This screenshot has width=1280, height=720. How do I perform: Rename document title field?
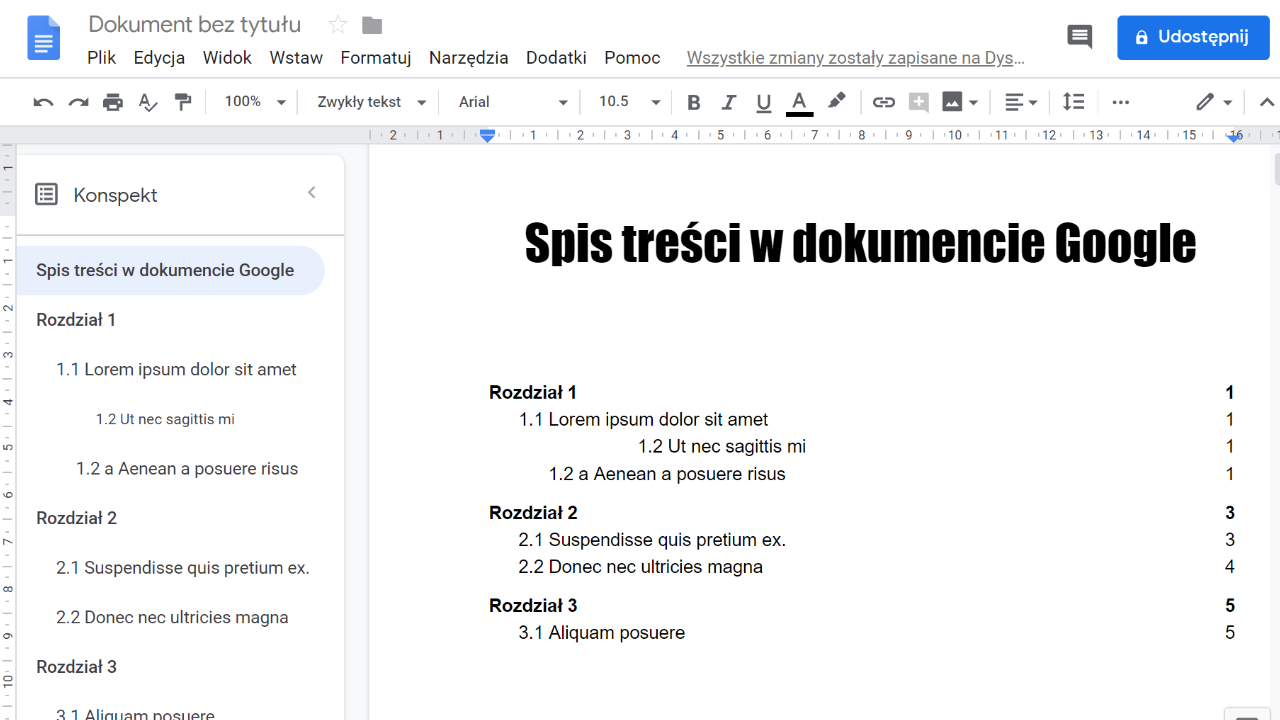tap(195, 24)
